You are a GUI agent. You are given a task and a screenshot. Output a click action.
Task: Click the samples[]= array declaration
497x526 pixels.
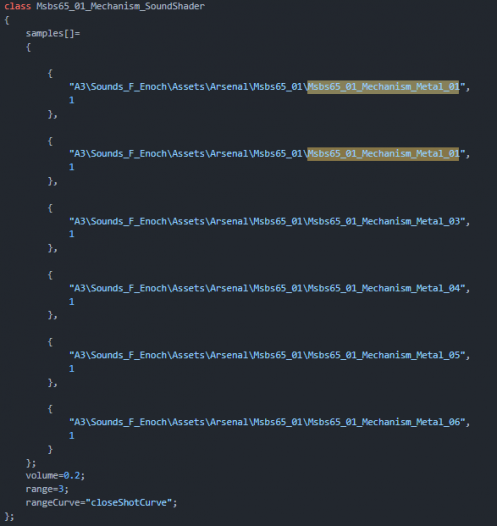(53, 33)
